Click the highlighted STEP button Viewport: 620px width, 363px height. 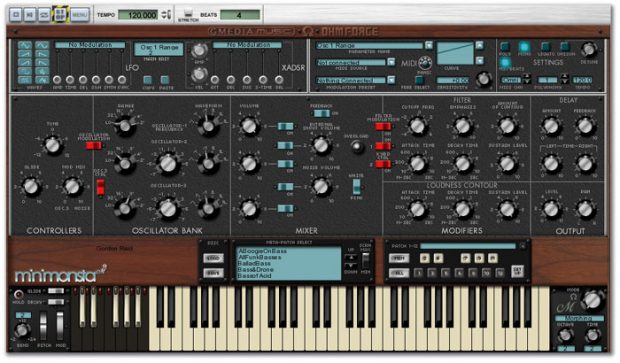tap(60, 15)
